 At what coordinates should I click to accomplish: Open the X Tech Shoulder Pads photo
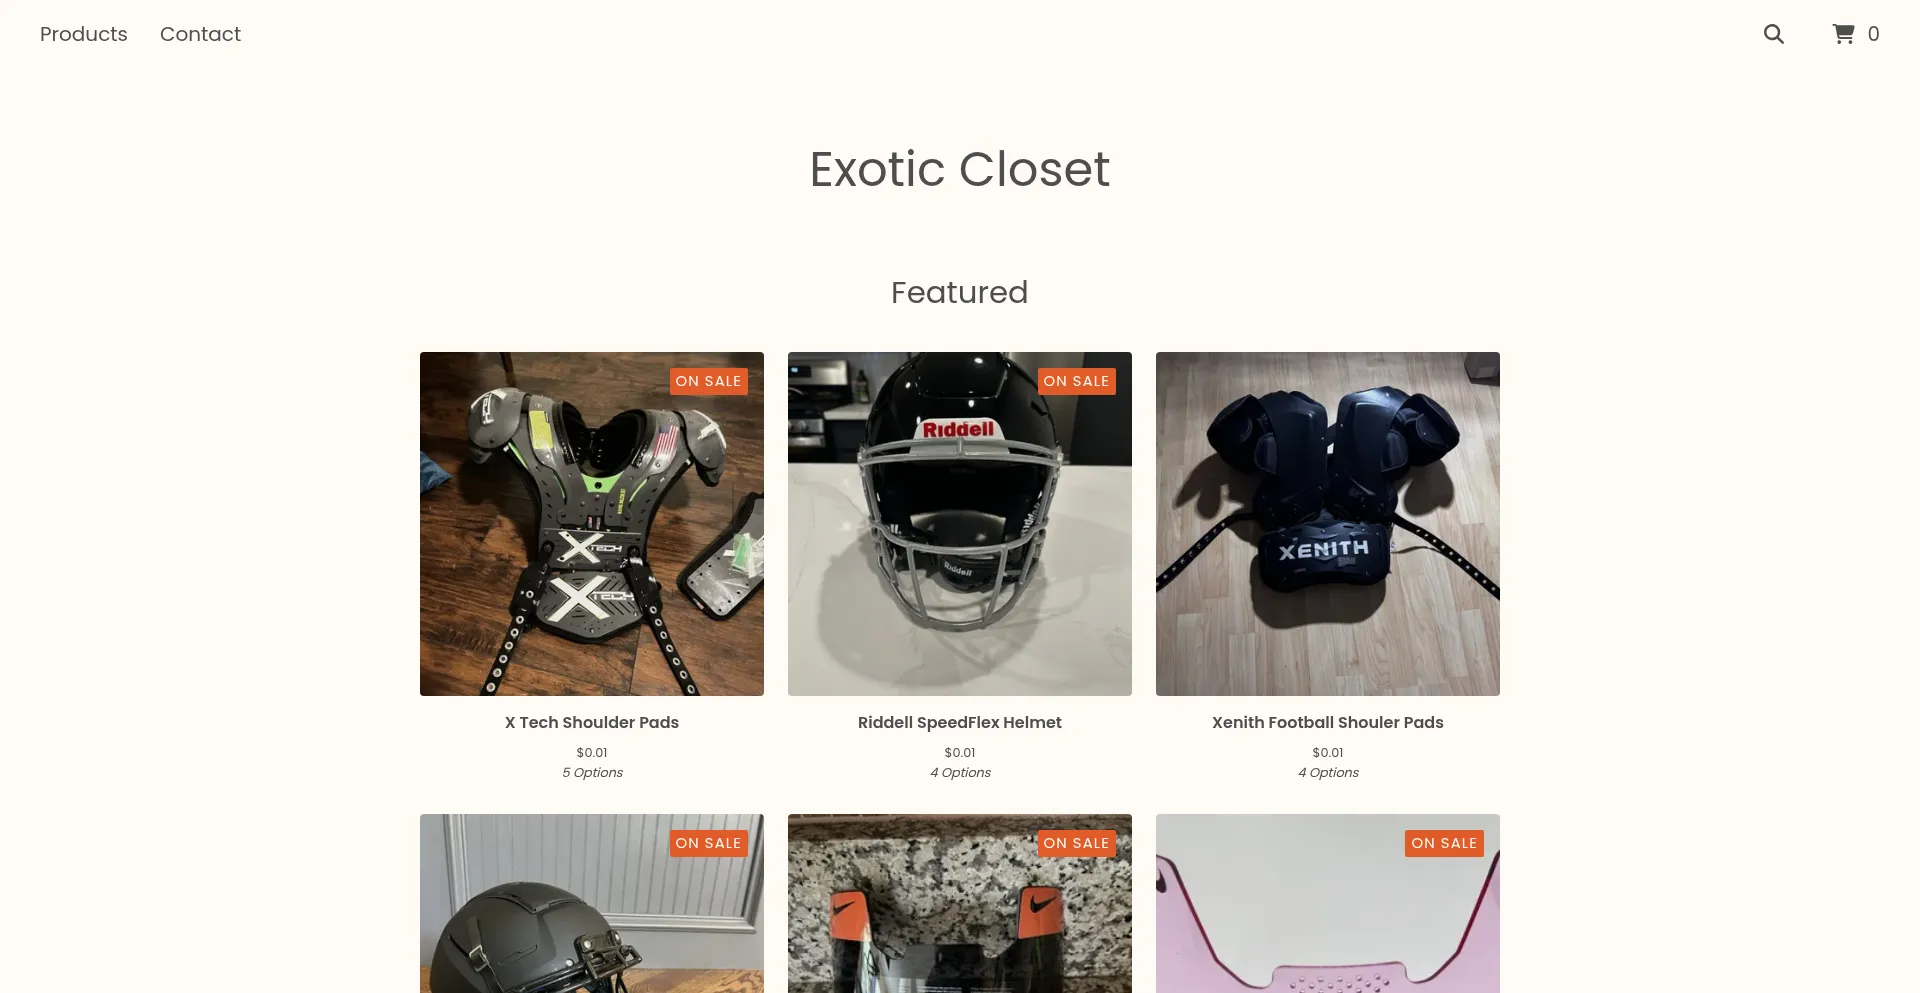click(592, 524)
